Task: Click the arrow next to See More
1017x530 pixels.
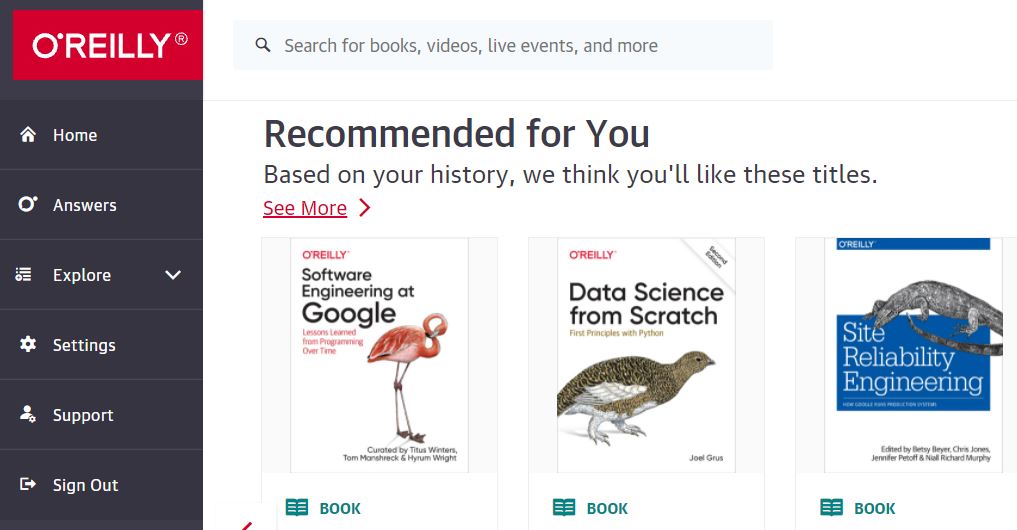Action: (x=365, y=208)
